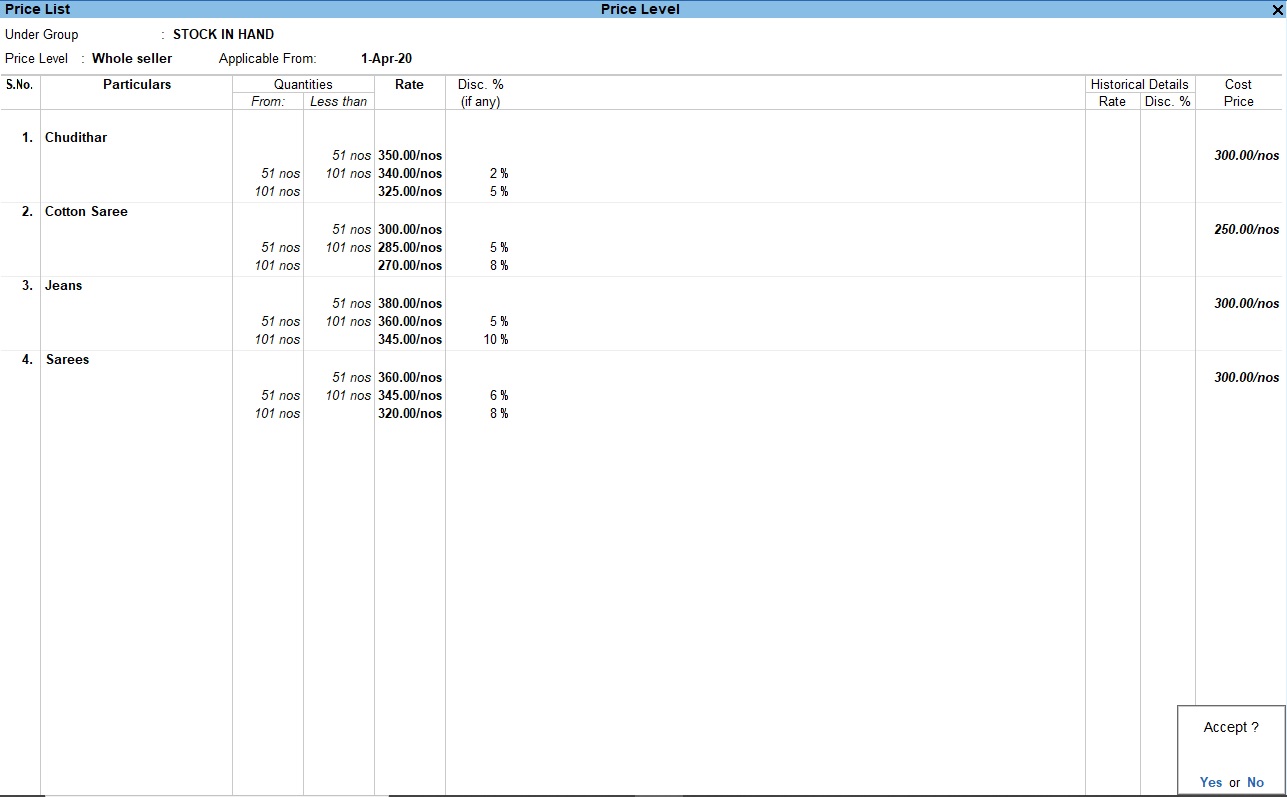Screen dimensions: 1287x797
Task: Click Yes to accept the price list
Action: coord(1210,782)
